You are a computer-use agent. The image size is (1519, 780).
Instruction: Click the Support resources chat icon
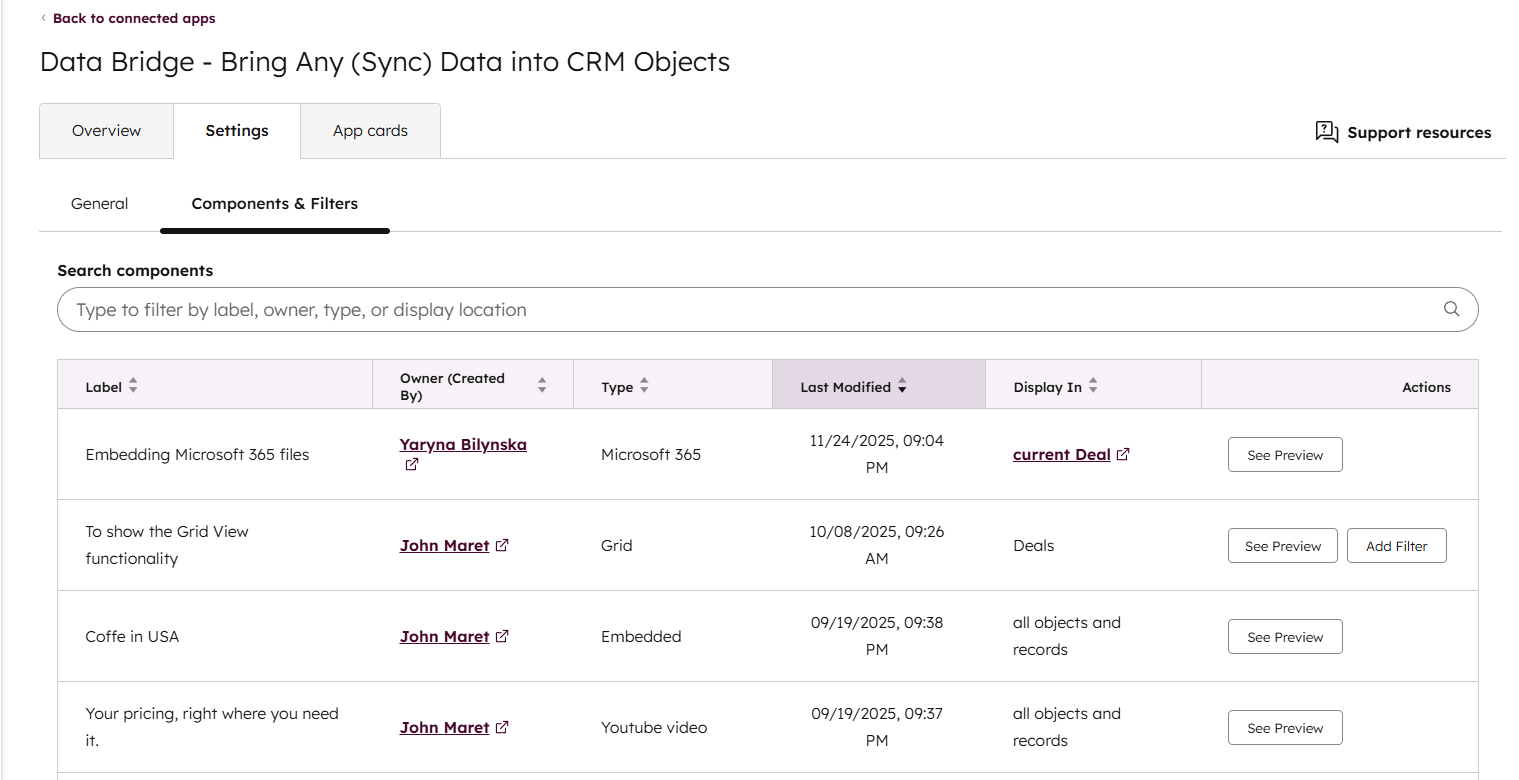[x=1326, y=132]
